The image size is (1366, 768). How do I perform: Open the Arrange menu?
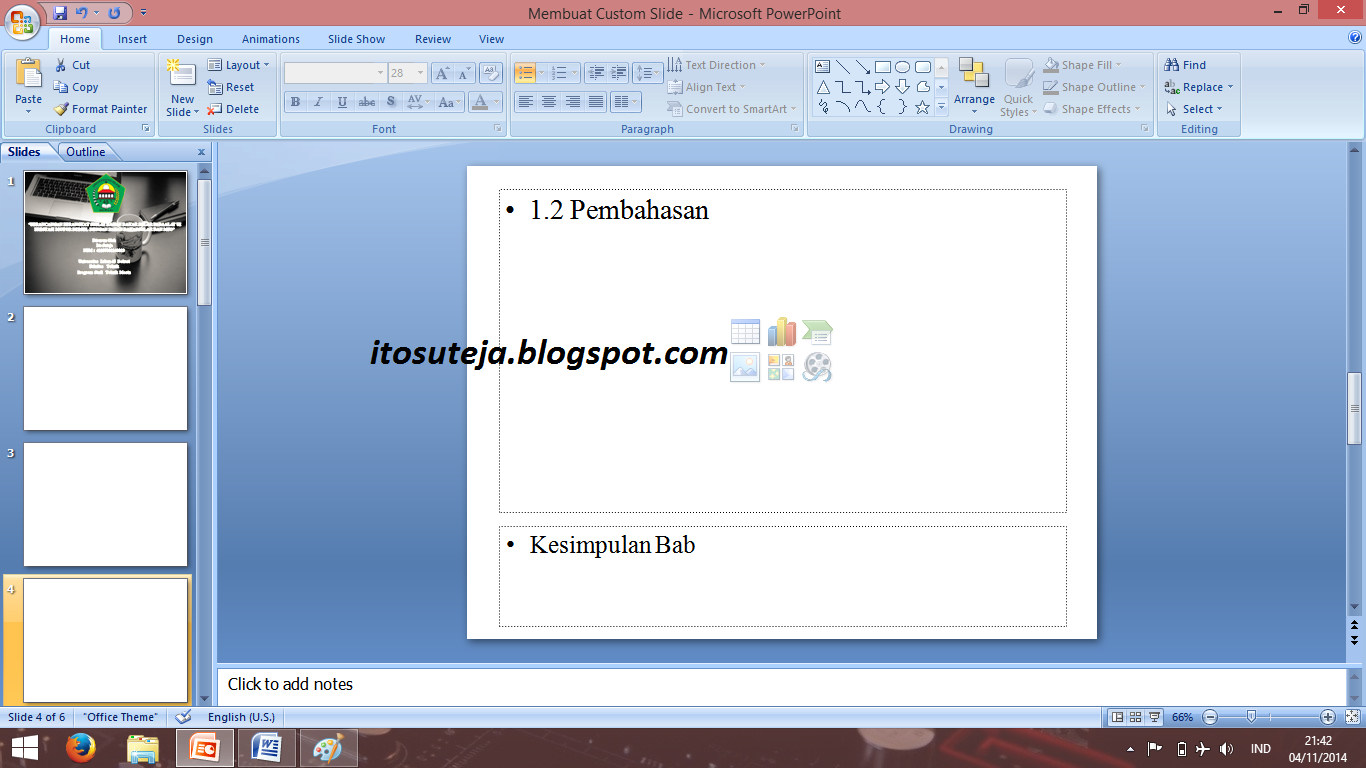coord(974,85)
